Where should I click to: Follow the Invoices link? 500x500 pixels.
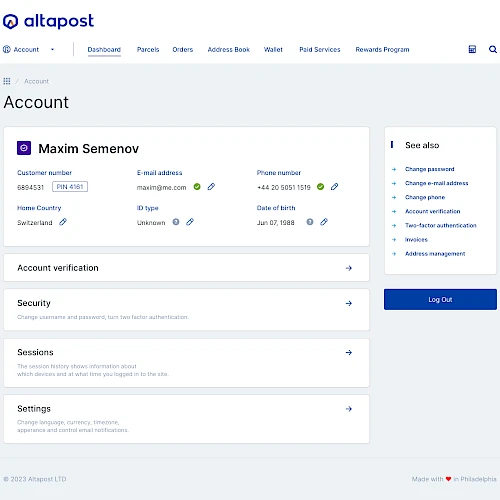416,239
